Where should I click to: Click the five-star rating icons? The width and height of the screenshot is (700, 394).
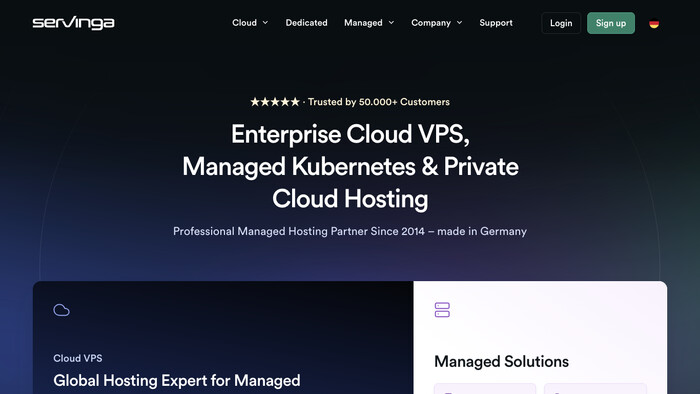coord(275,102)
